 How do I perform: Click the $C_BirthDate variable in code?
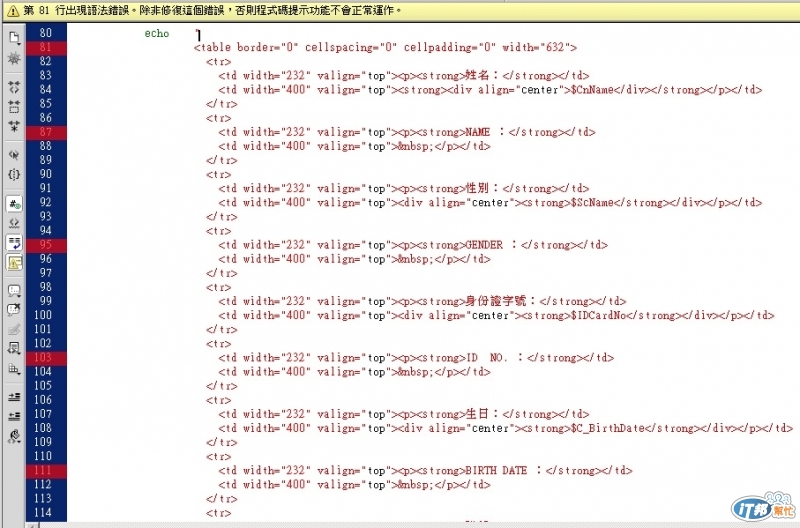click(608, 428)
